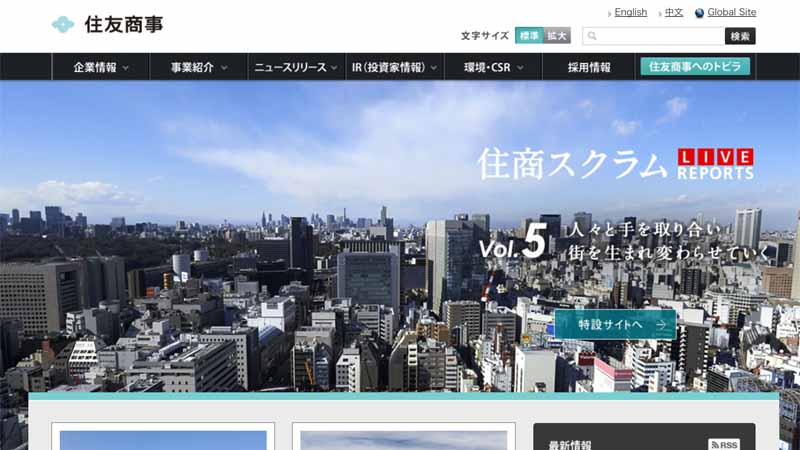Open the 環境・CSR navigation item
Screen dimensions: 800x450
pos(493,67)
